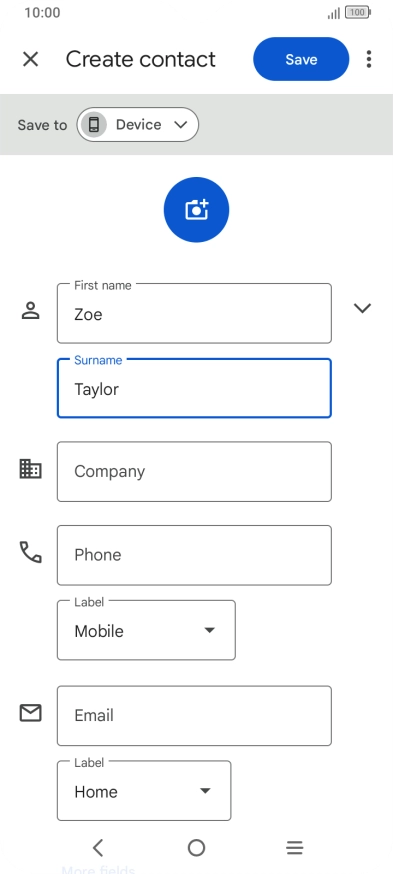The image size is (393, 874).
Task: Tap the Company input field
Action: click(x=194, y=472)
